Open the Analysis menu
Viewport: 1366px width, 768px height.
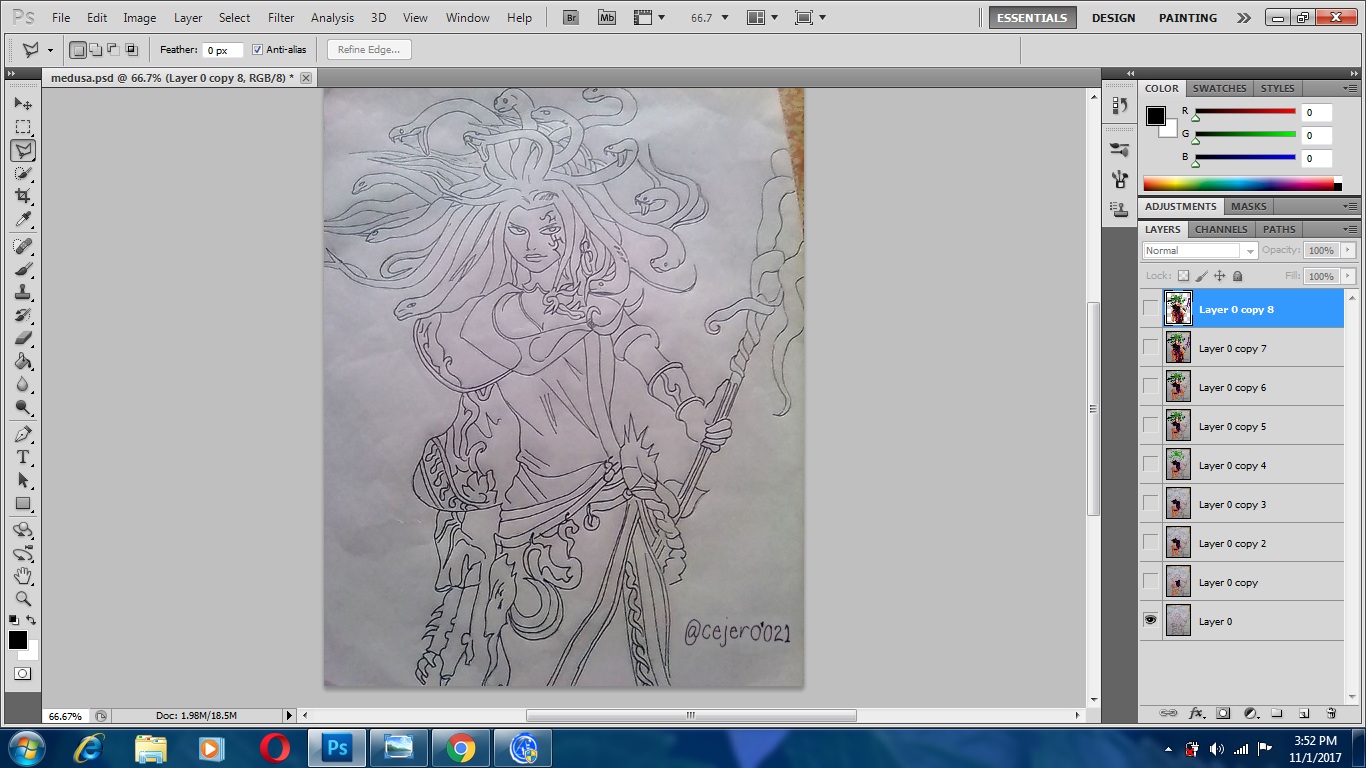pos(332,18)
